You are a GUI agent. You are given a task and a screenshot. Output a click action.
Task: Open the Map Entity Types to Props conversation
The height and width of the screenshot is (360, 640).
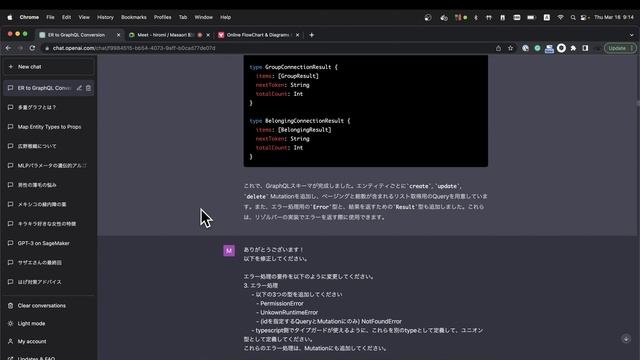click(49, 127)
